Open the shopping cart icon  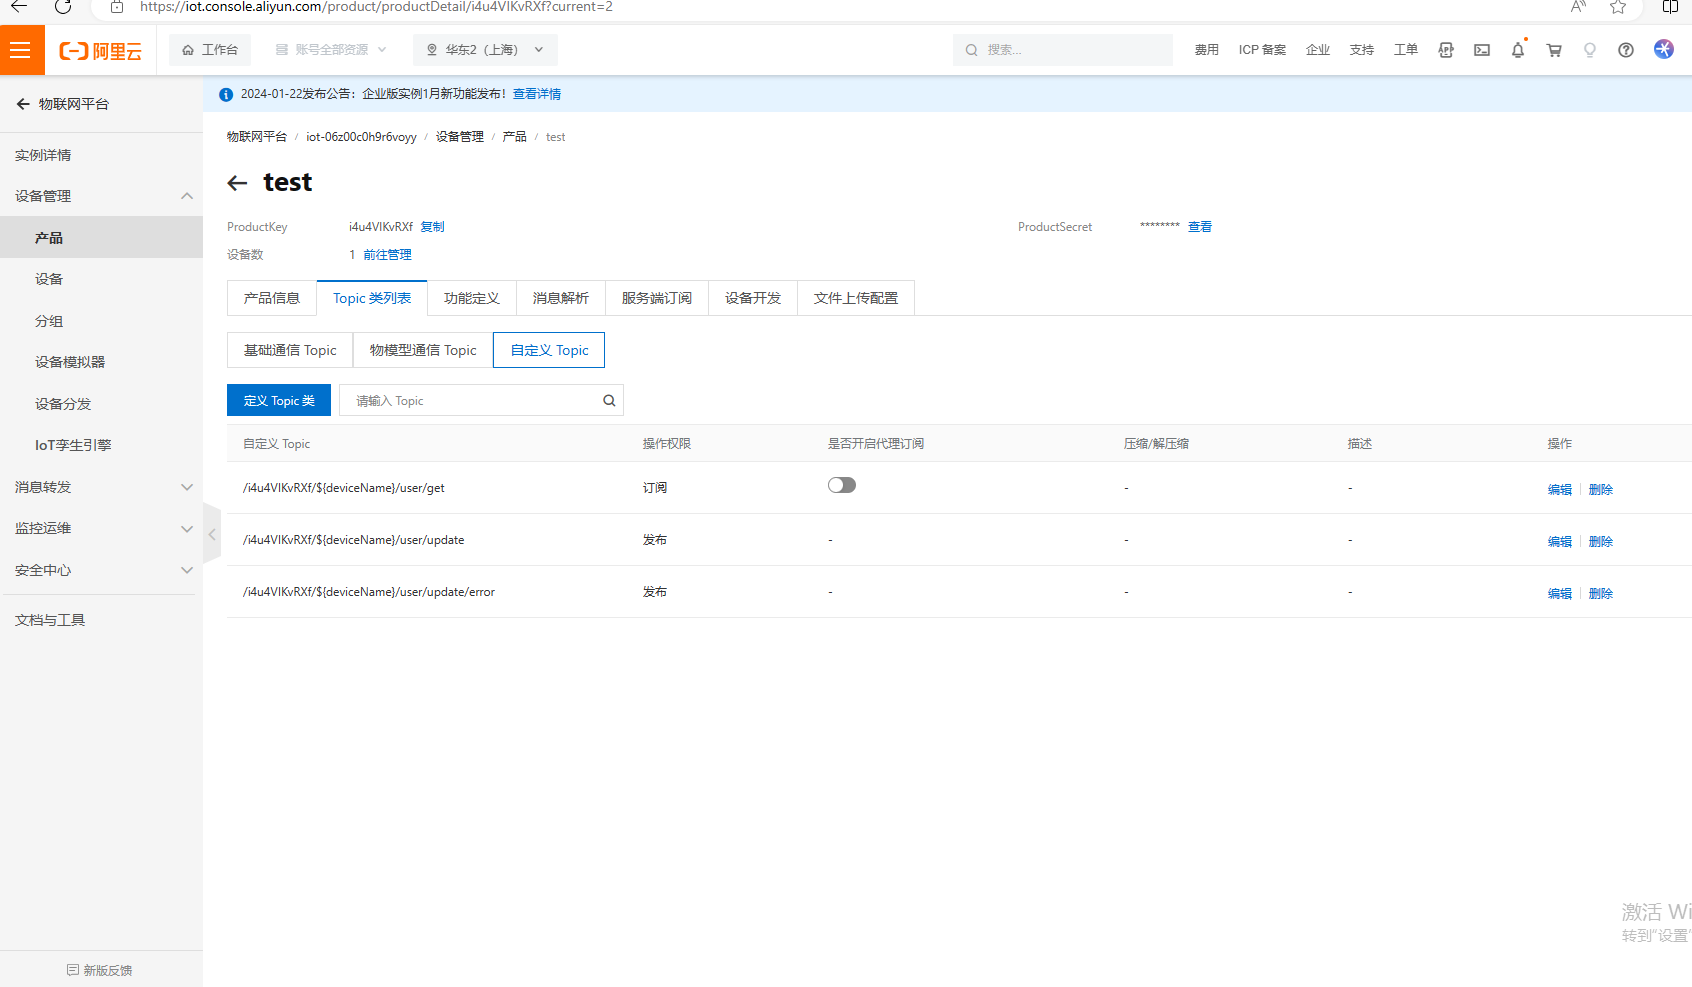(1553, 50)
